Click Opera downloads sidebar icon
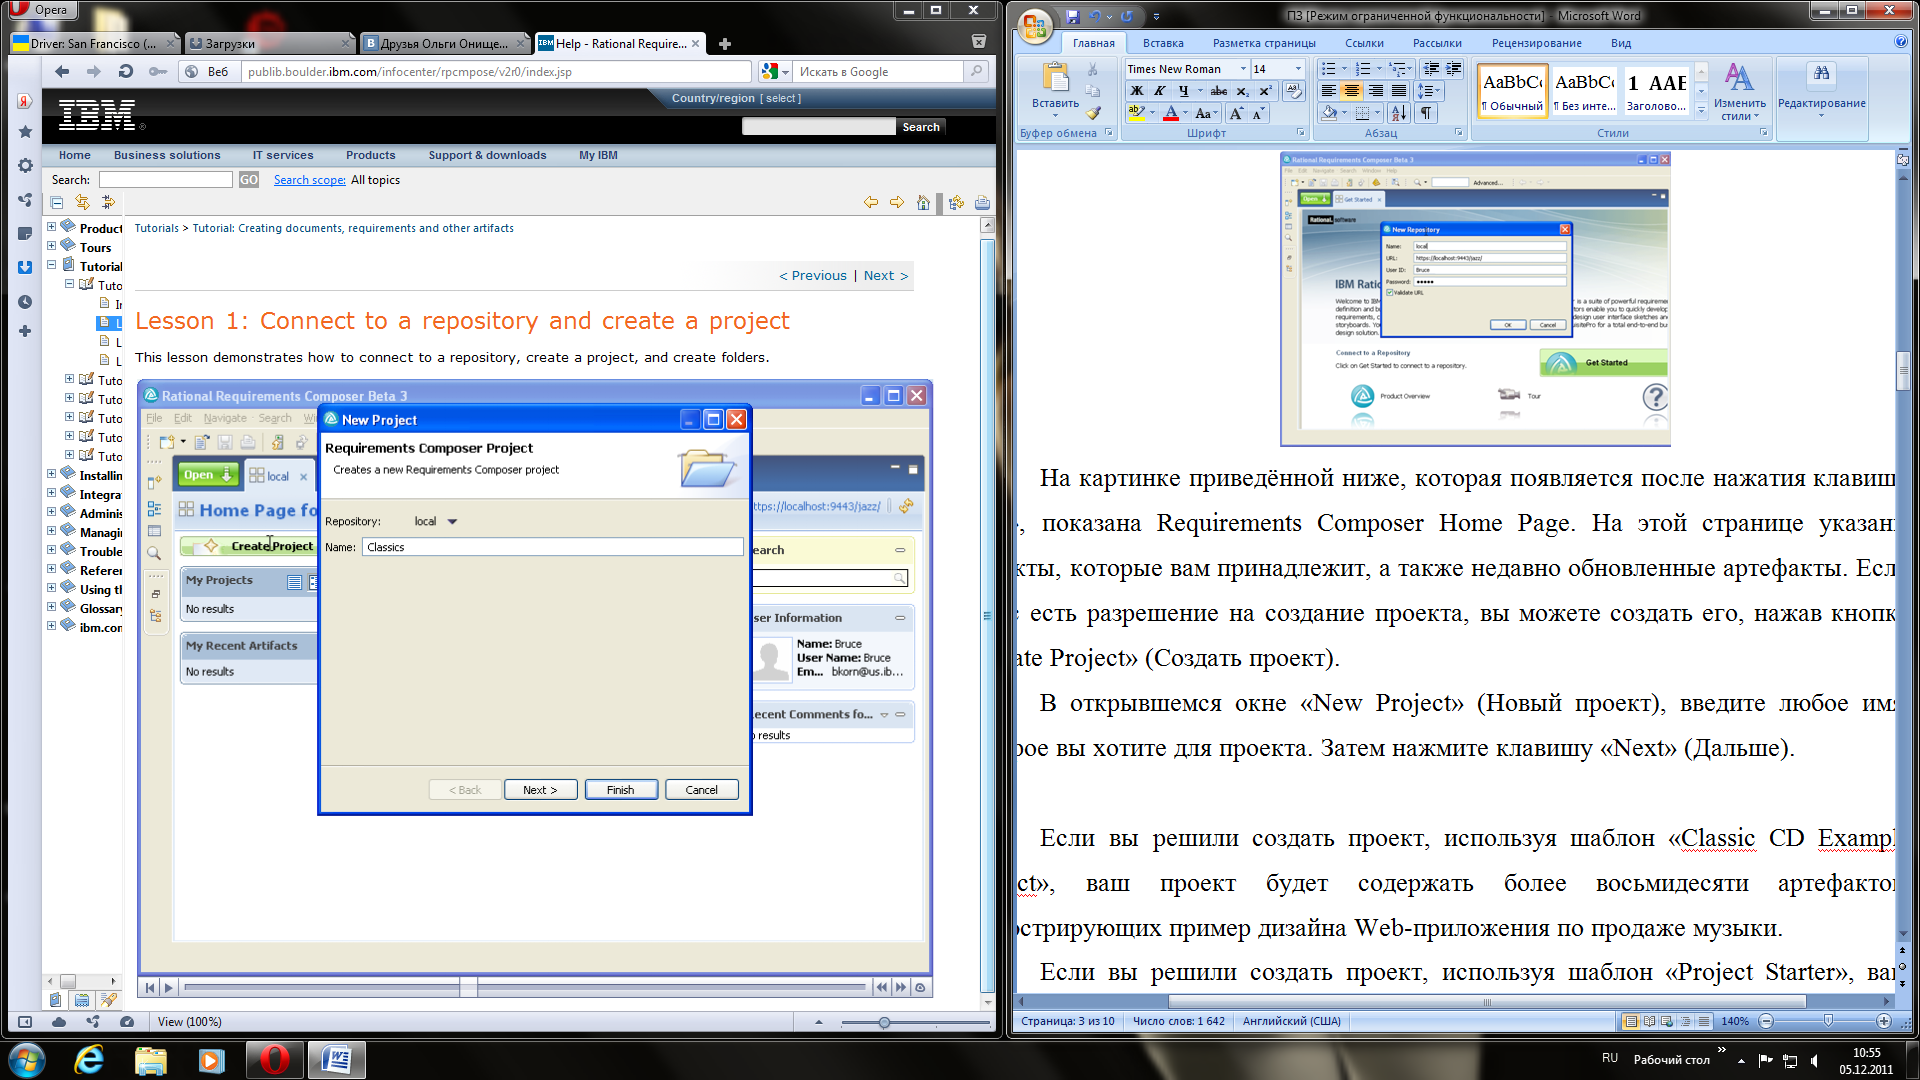The image size is (1920, 1080). click(25, 267)
